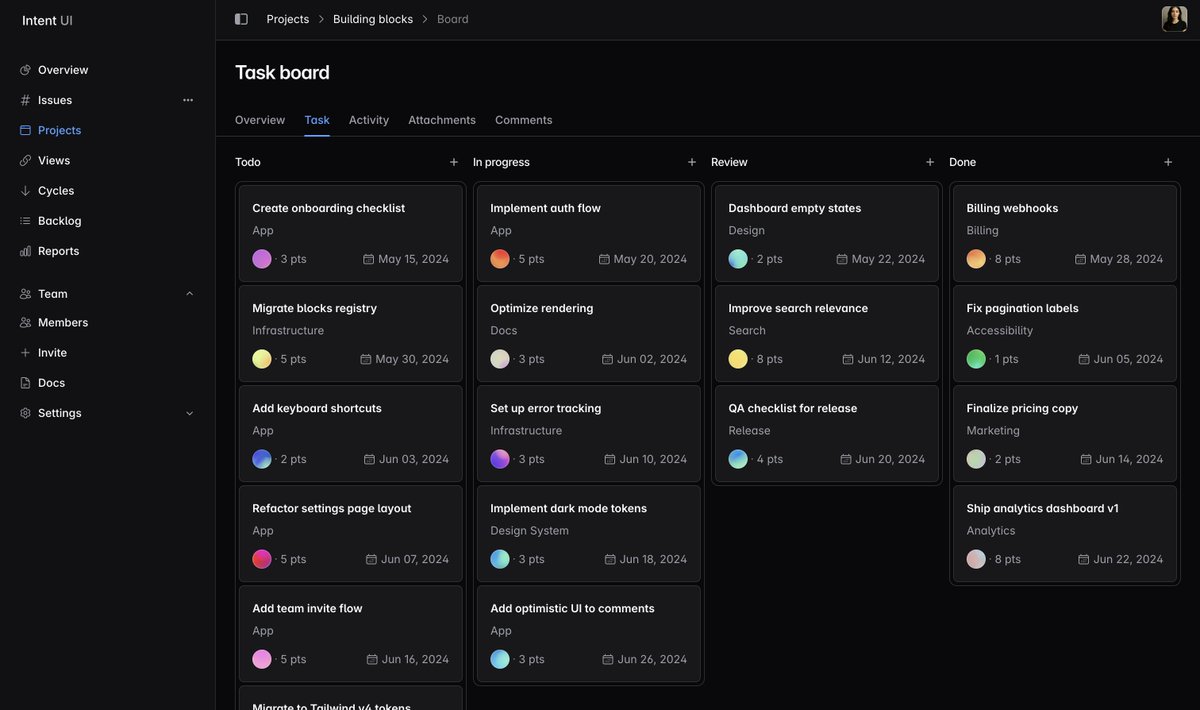
Task: Click calendar icon on Fix pagination labels
Action: pyautogui.click(x=1084, y=359)
